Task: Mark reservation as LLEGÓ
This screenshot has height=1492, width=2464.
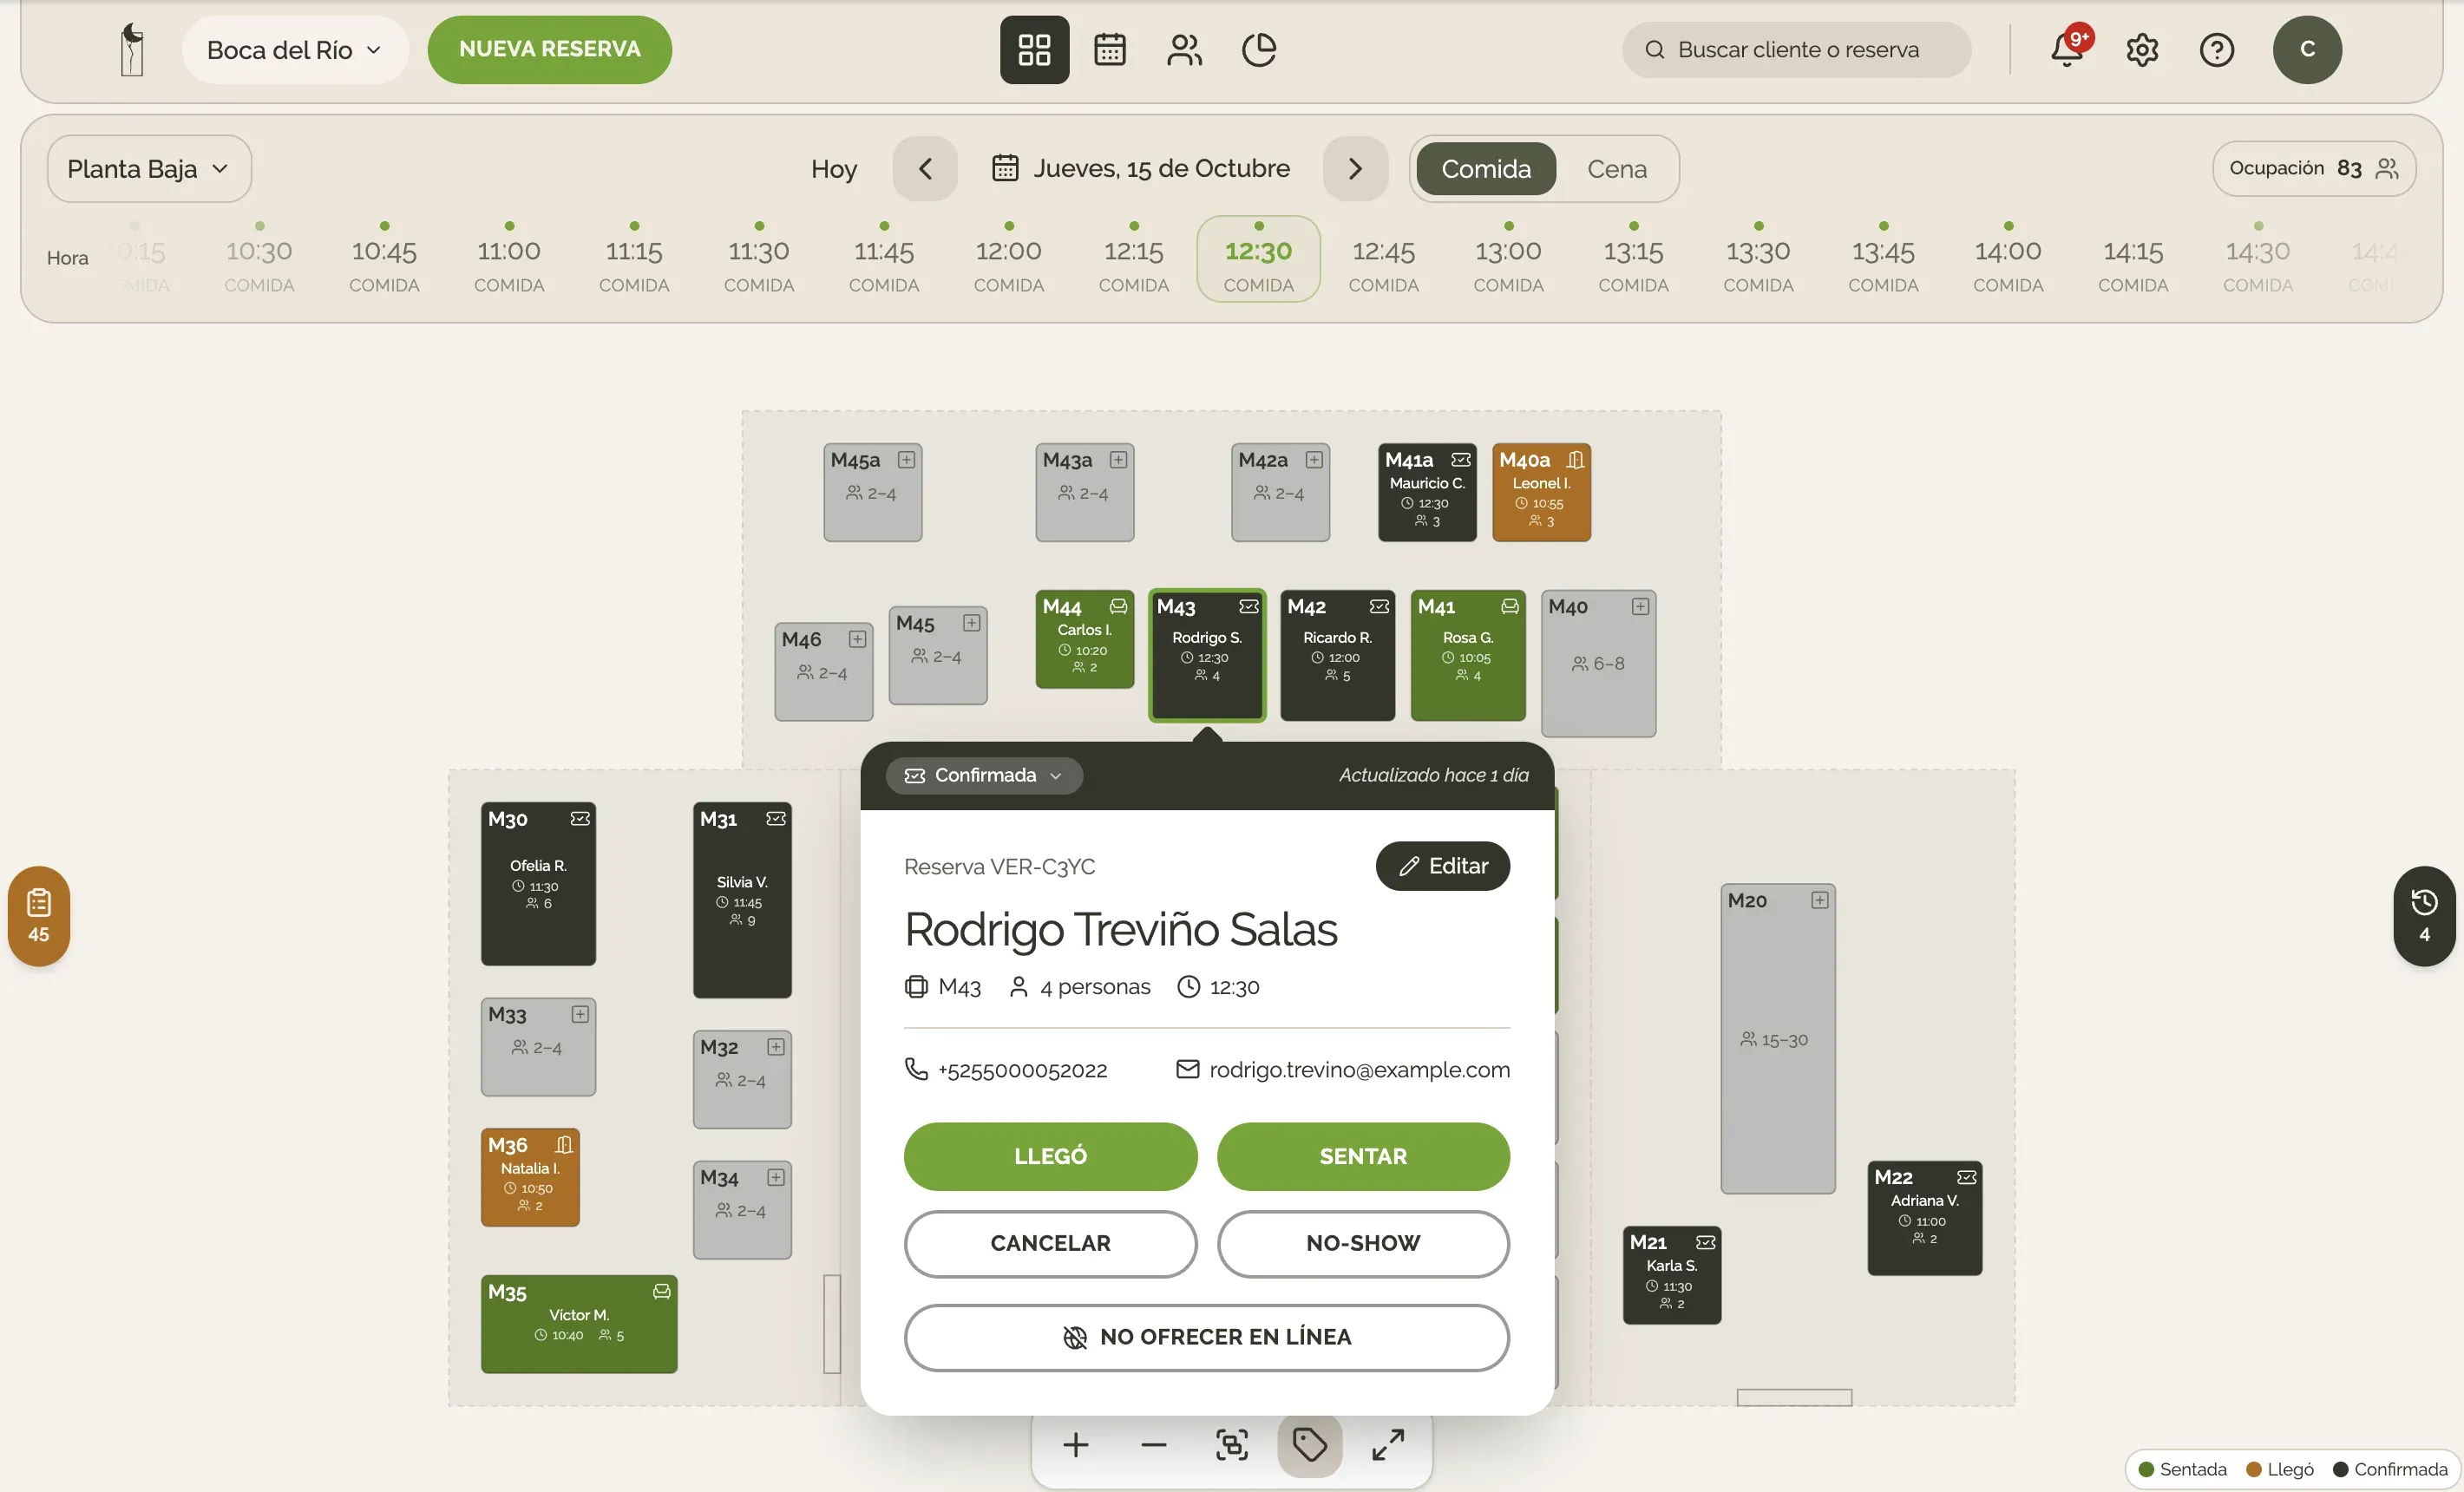Action: tap(1050, 1157)
